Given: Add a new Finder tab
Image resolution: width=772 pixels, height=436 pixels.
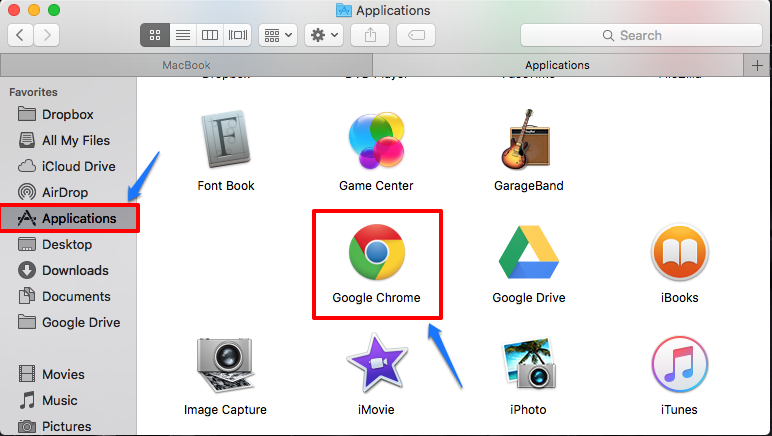Looking at the screenshot, I should pyautogui.click(x=757, y=65).
